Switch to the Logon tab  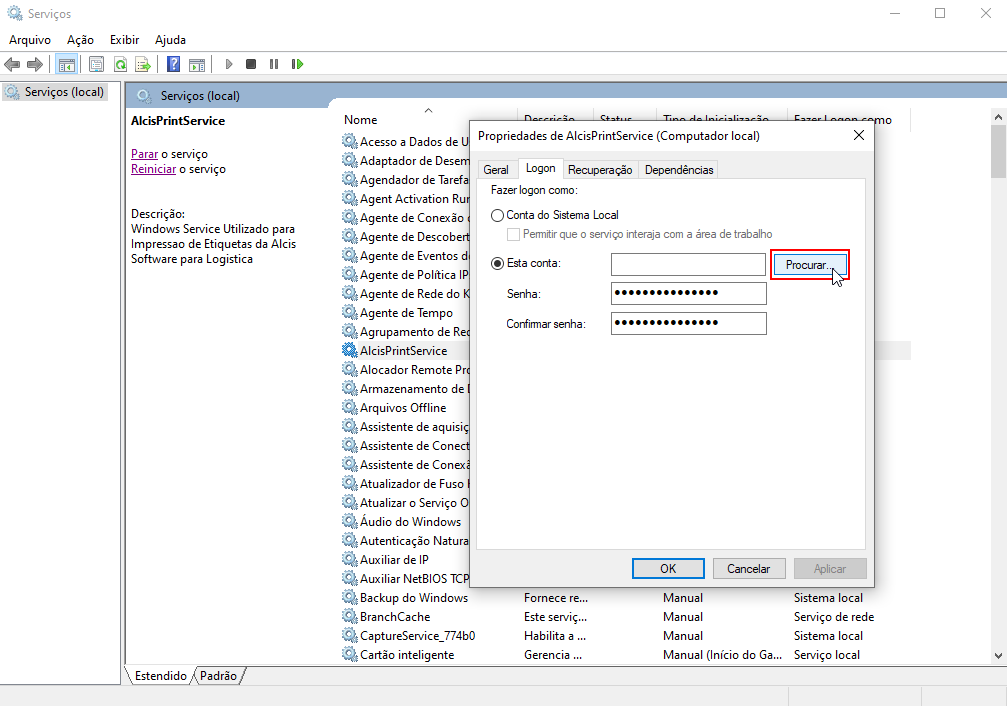541,168
